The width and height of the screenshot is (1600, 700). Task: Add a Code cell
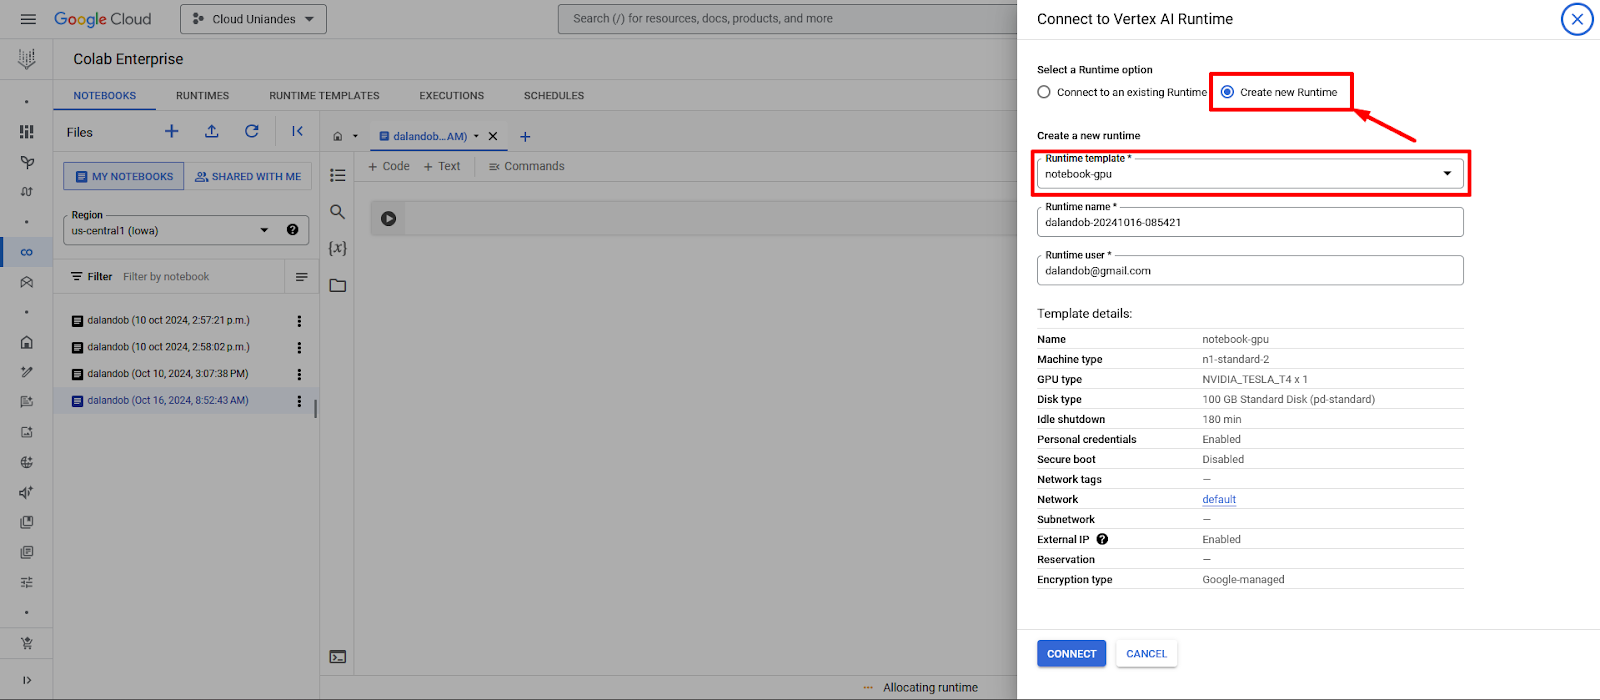pos(389,167)
